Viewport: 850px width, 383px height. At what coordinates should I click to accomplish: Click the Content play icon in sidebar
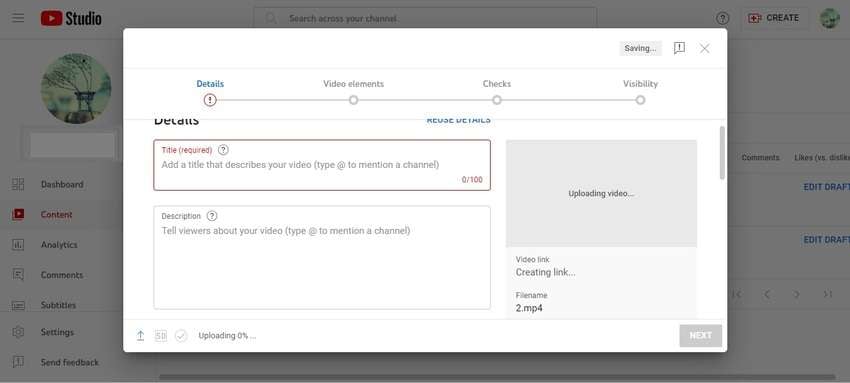point(18,215)
